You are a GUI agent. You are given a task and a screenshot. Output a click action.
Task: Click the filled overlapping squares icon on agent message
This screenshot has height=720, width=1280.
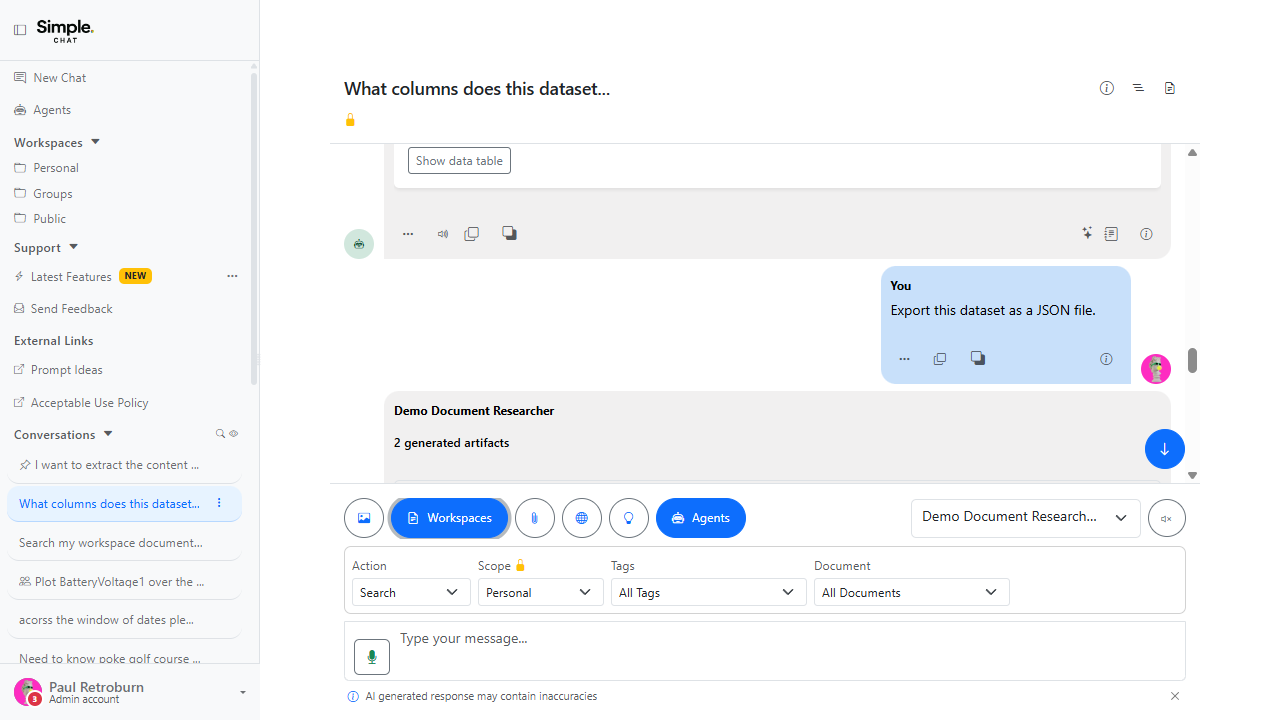[x=509, y=233]
